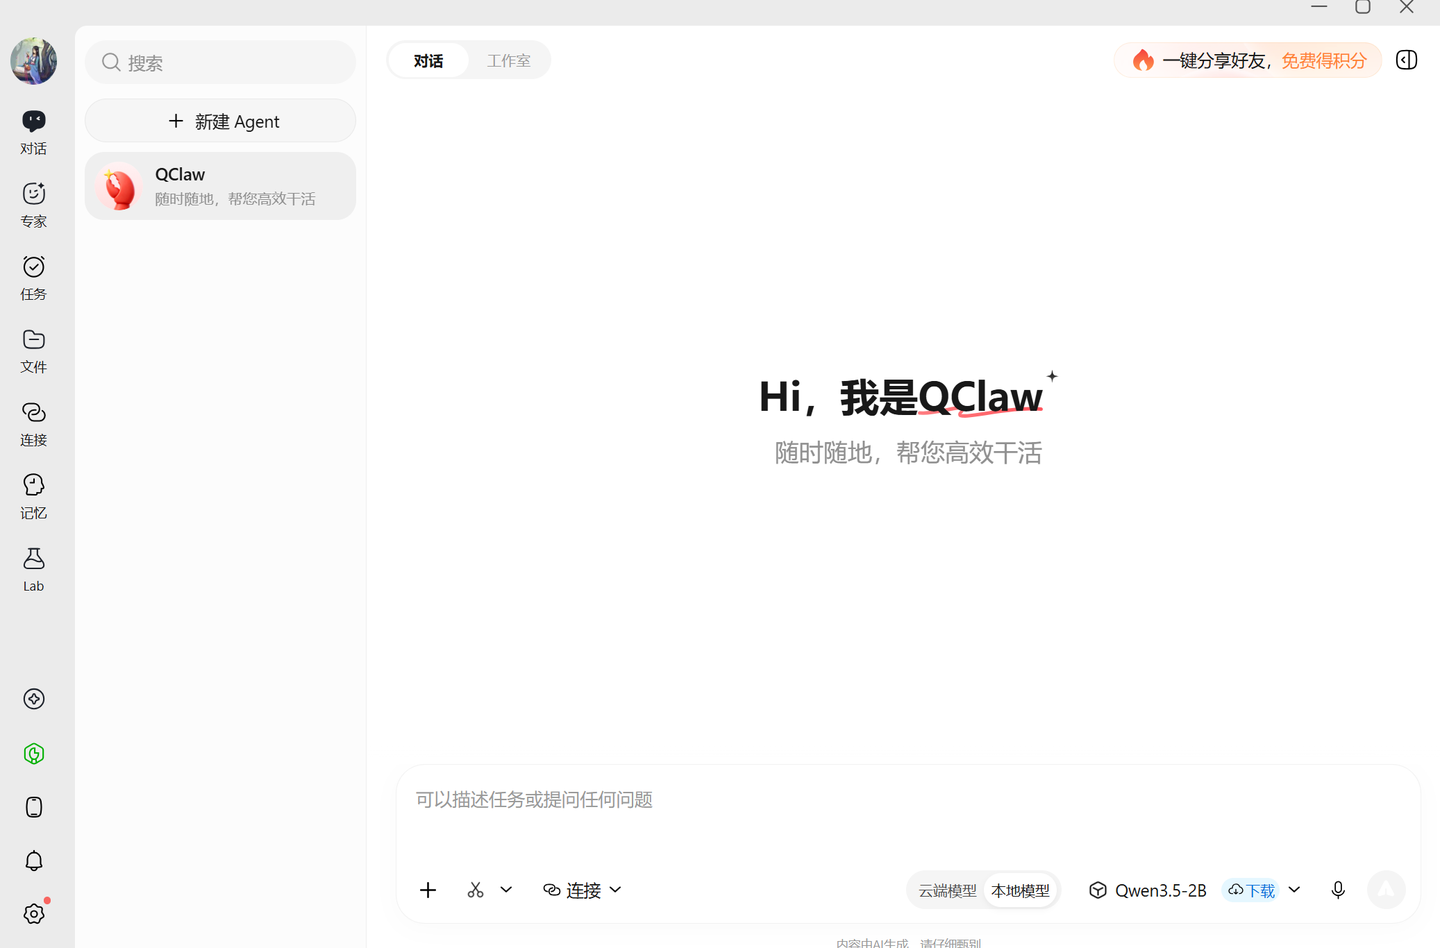The image size is (1440, 948).
Task: Select the QClaw agent in the list
Action: tap(220, 186)
